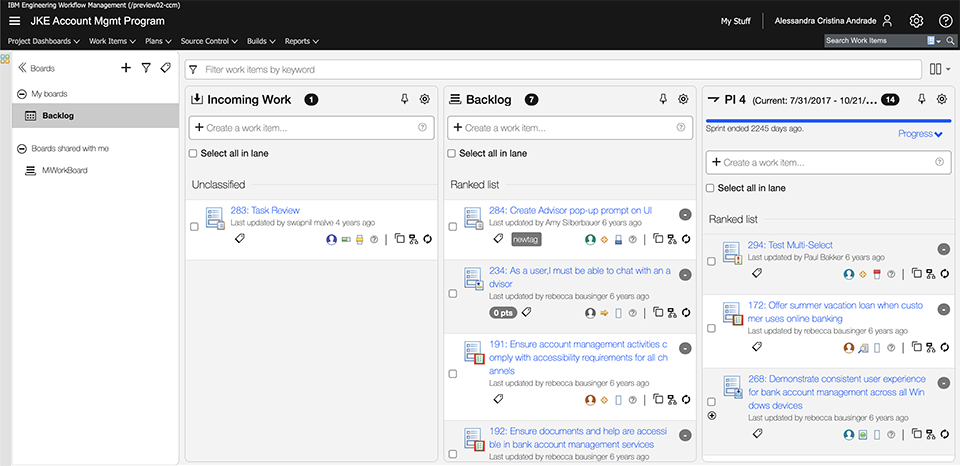Check Select all in PI 4 lane

click(710, 188)
